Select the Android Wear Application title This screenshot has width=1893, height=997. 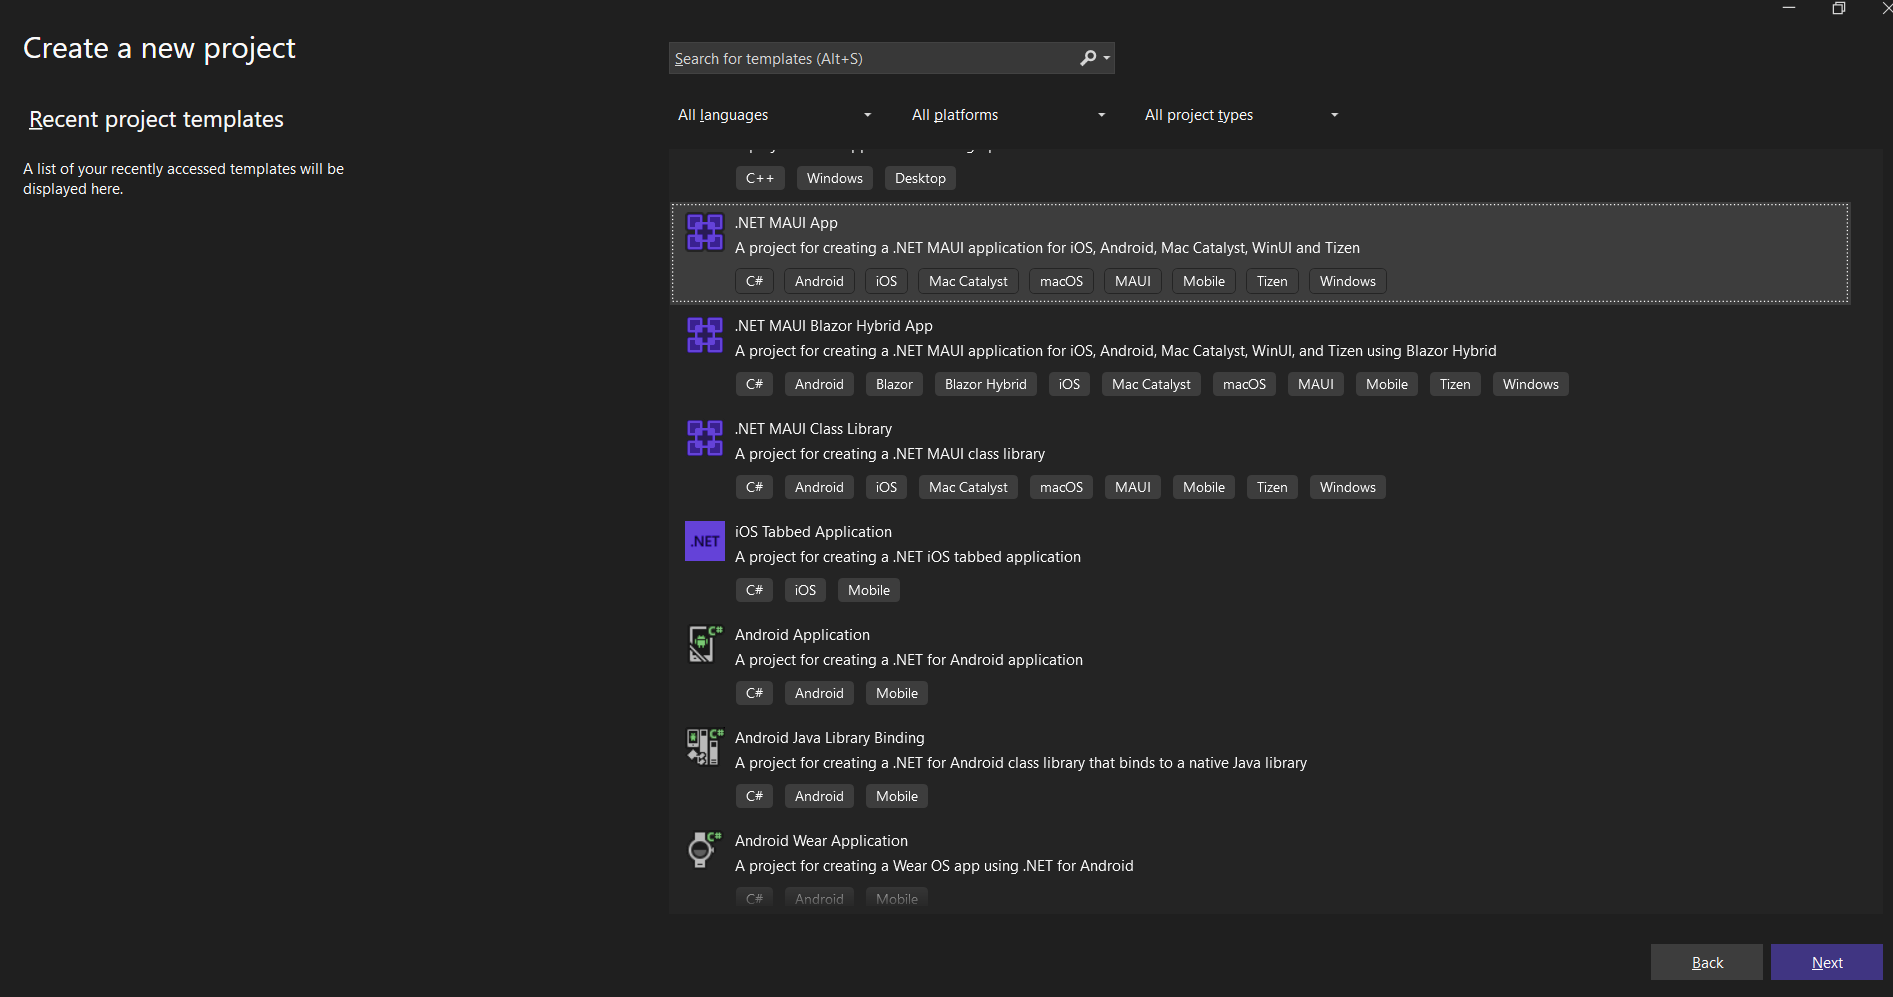821,841
